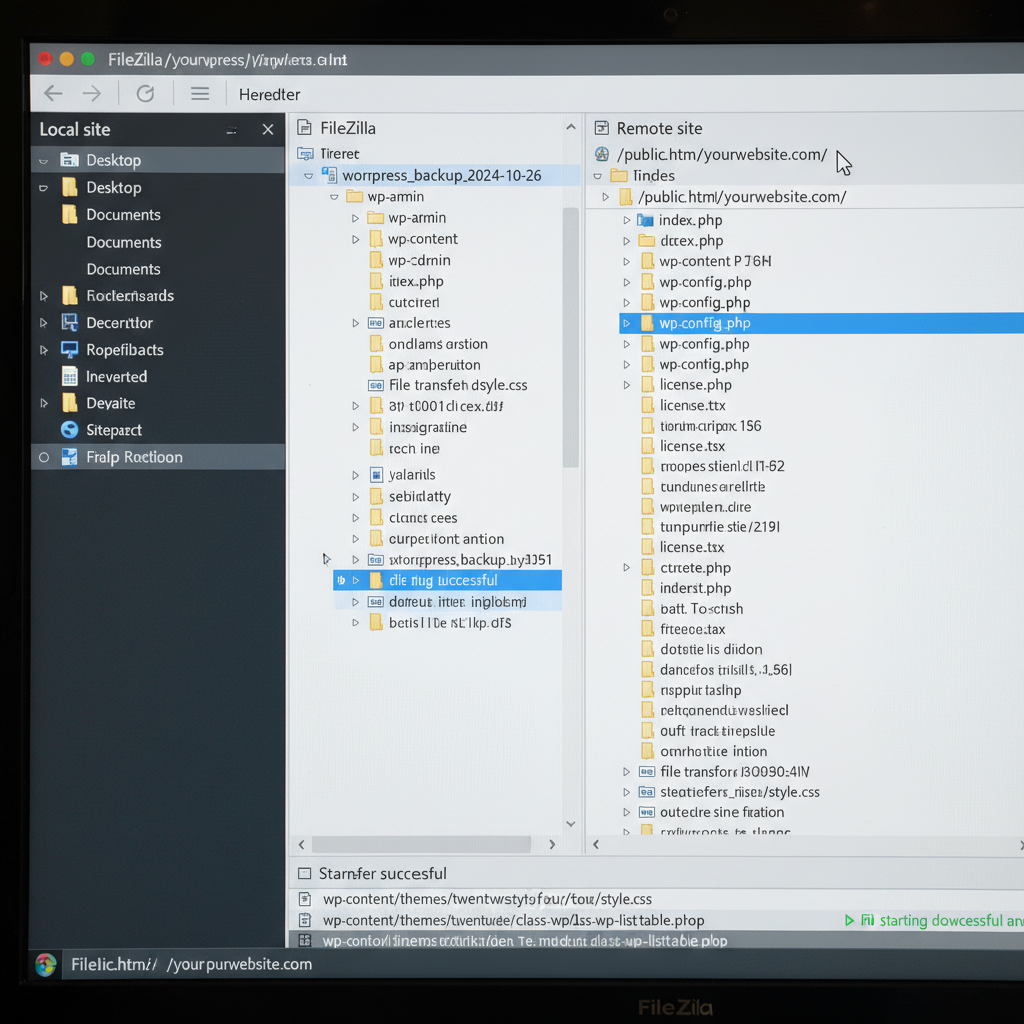The height and width of the screenshot is (1024, 1024).
Task: Click the colorful app icon in bottom bar
Action: pyautogui.click(x=46, y=965)
